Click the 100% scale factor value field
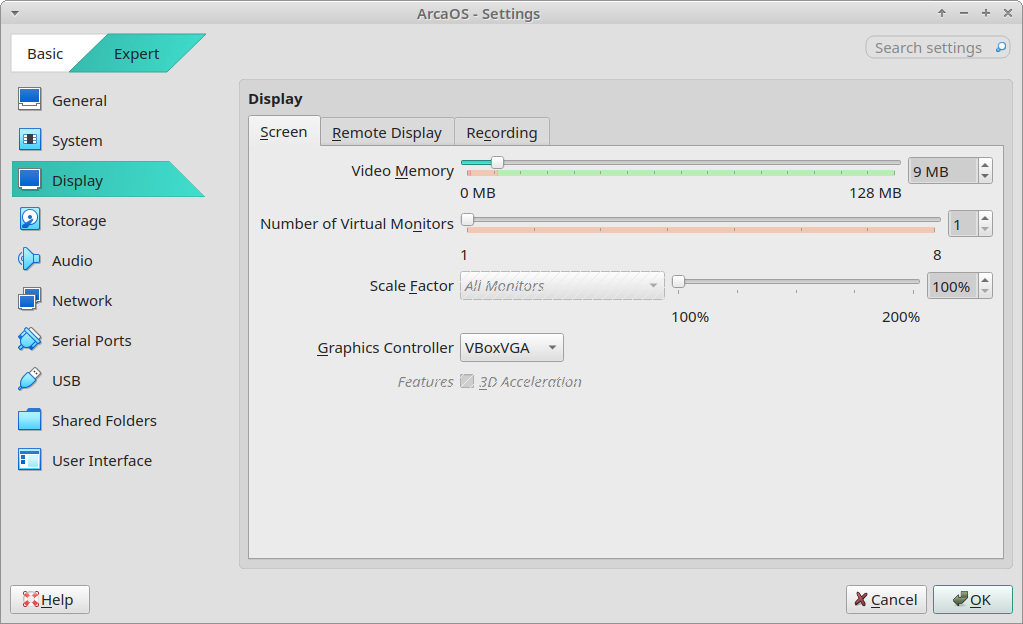 pos(953,286)
